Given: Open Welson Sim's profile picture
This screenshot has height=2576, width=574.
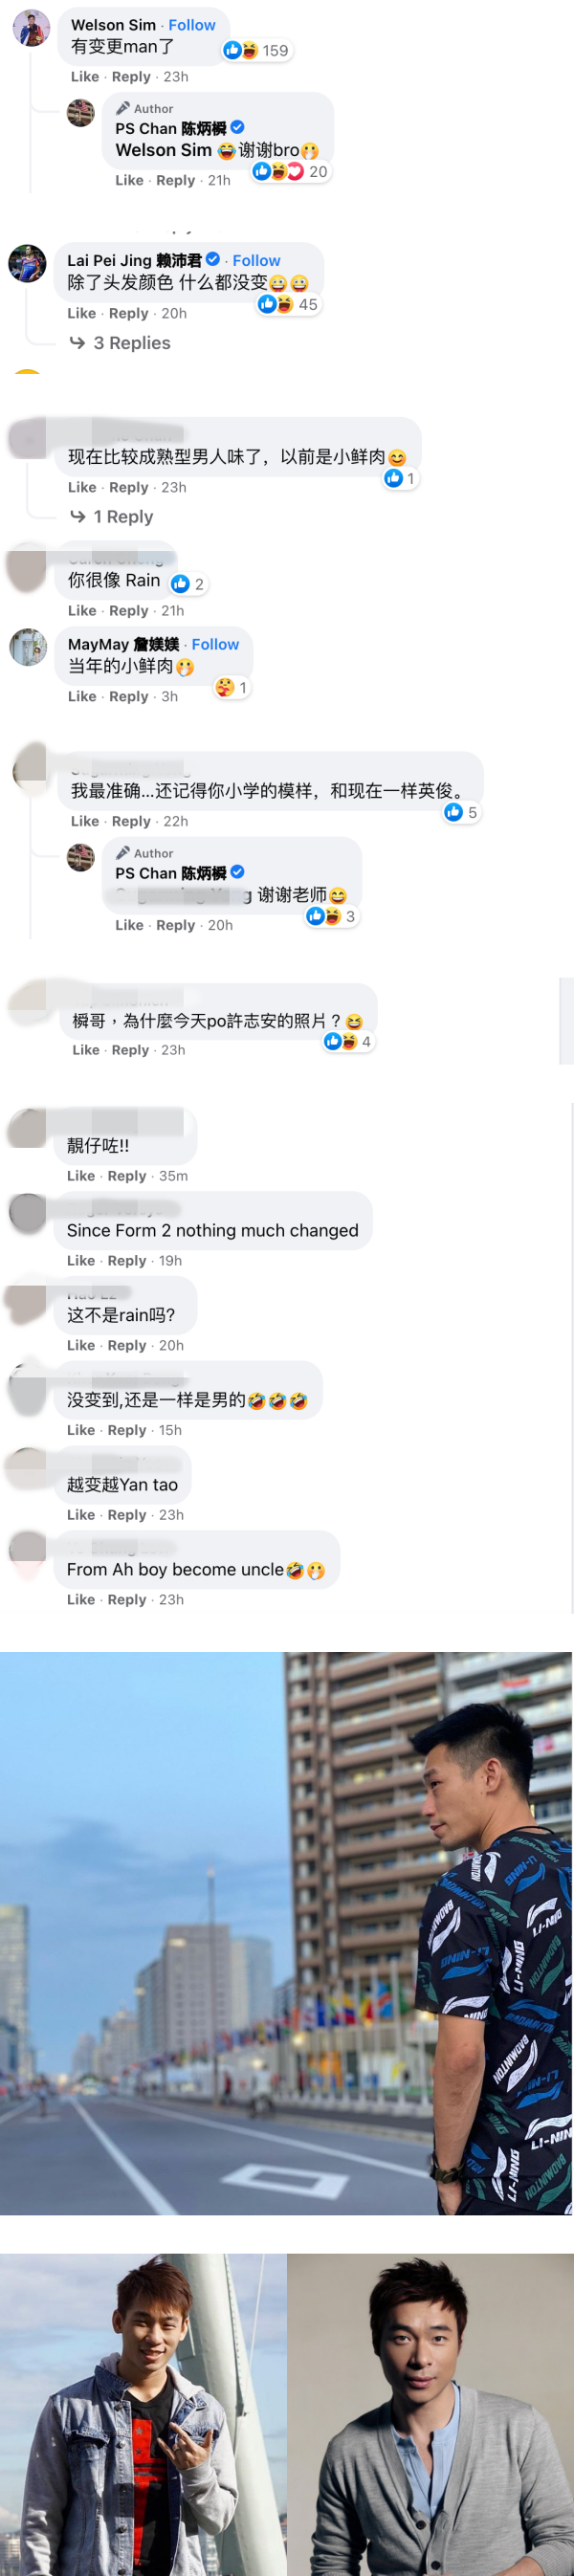Looking at the screenshot, I should (x=31, y=28).
